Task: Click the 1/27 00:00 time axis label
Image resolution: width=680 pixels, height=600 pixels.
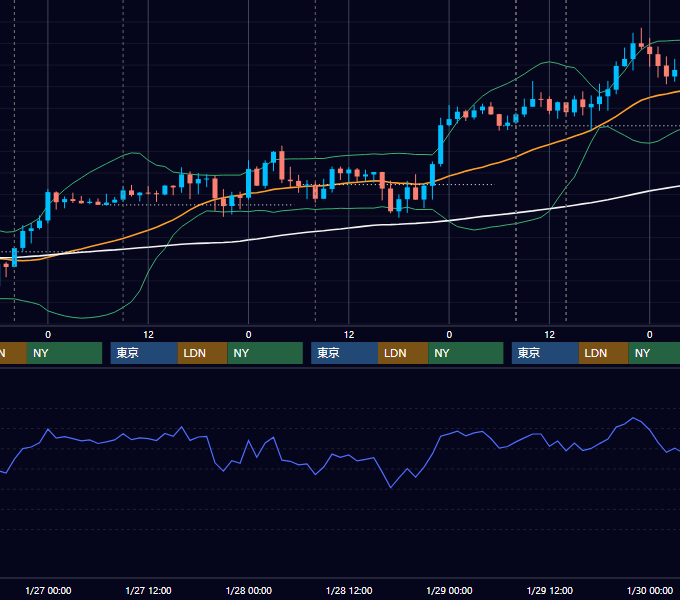Action: (48, 590)
